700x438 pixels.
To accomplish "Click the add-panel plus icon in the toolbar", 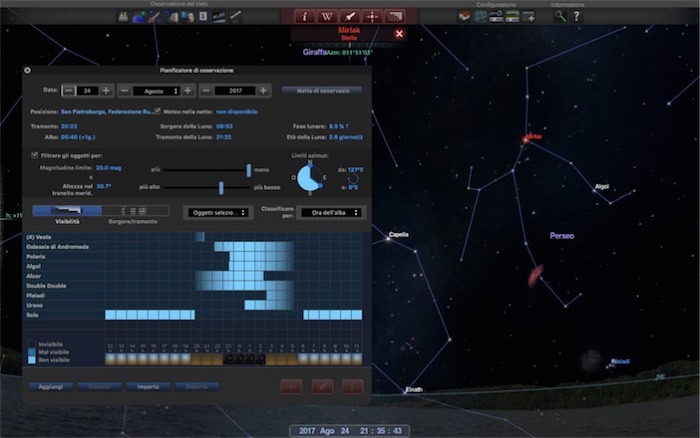I will click(x=529, y=17).
